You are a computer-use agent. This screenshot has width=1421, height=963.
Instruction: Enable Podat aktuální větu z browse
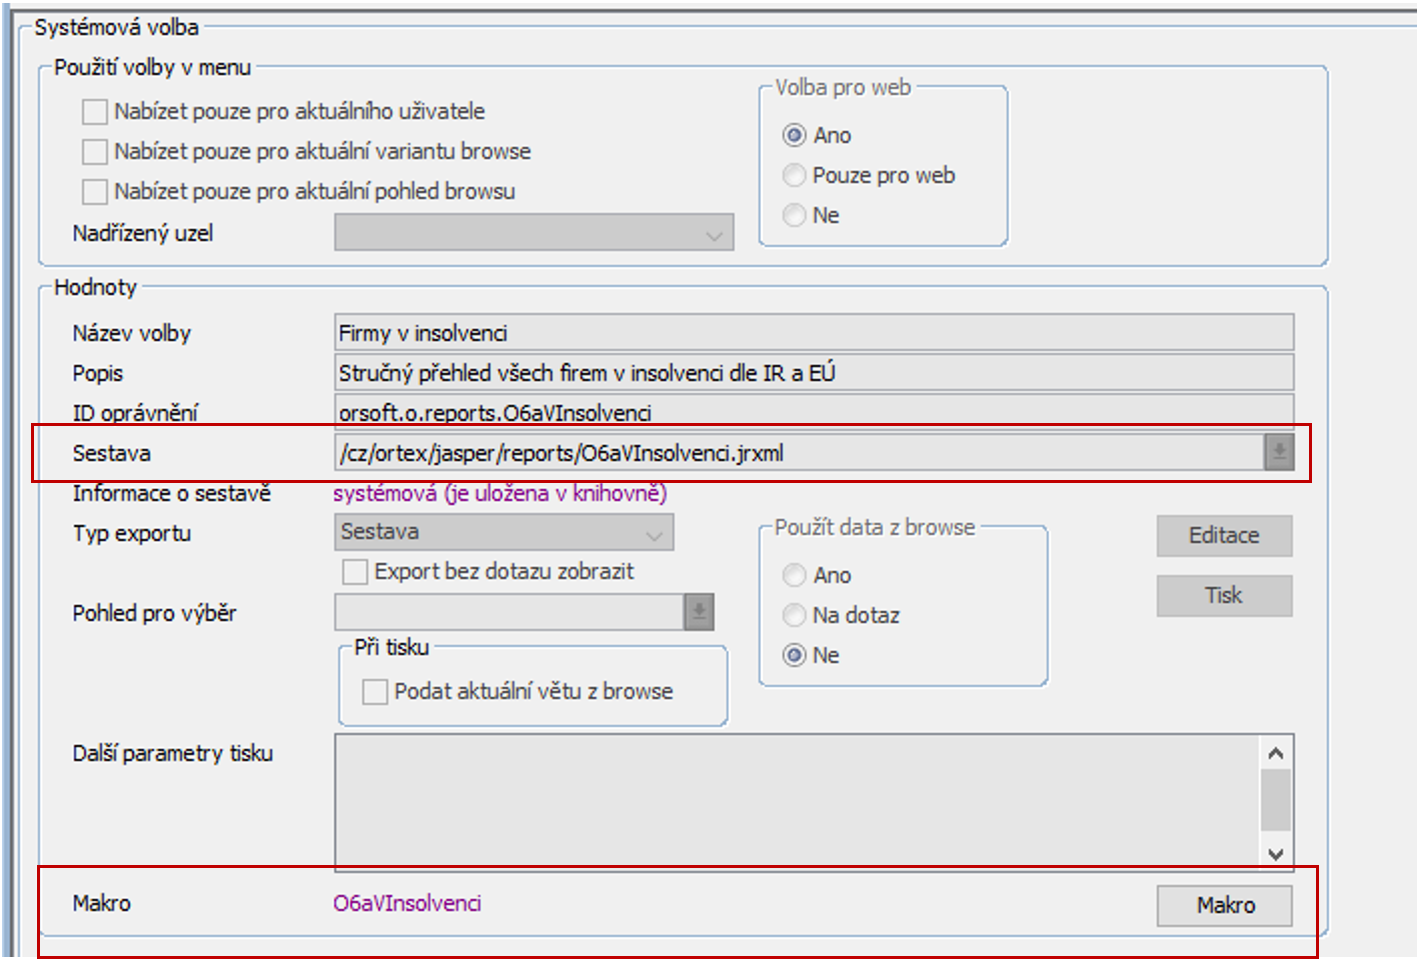tap(375, 692)
